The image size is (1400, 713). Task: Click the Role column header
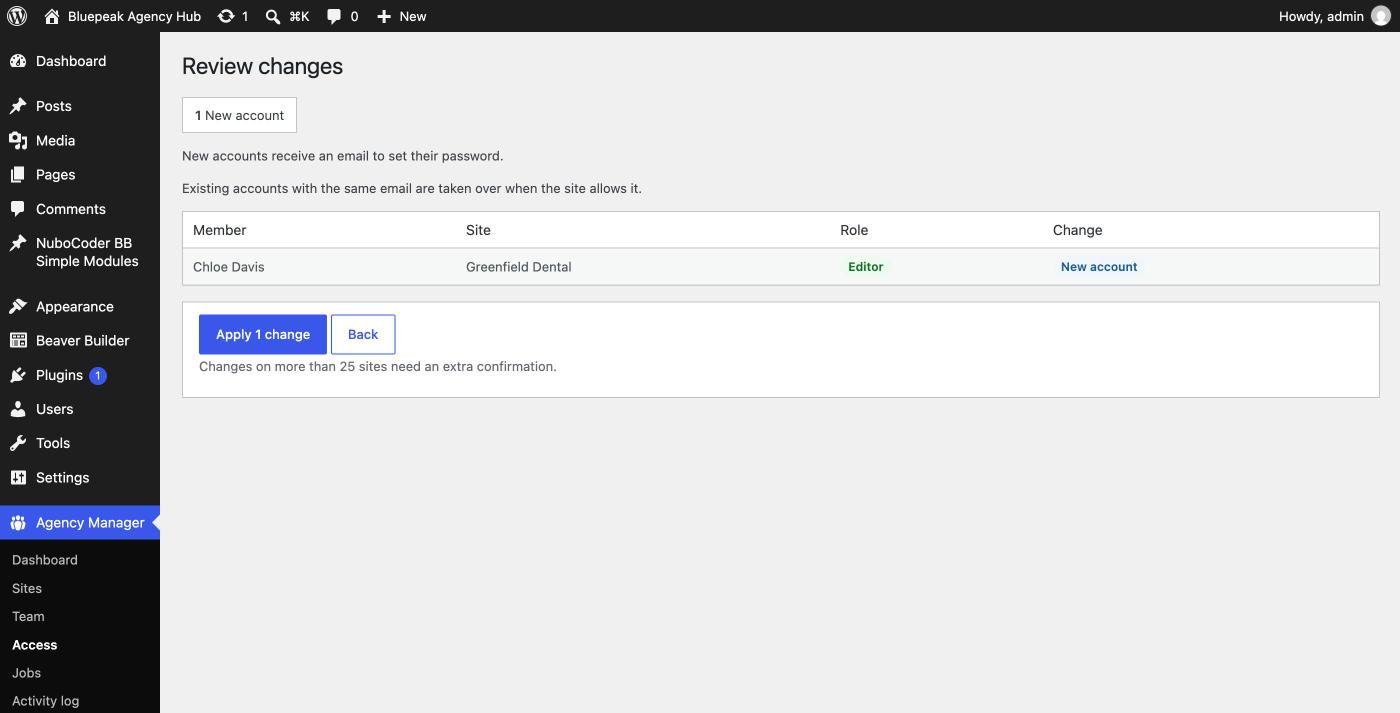(x=854, y=230)
